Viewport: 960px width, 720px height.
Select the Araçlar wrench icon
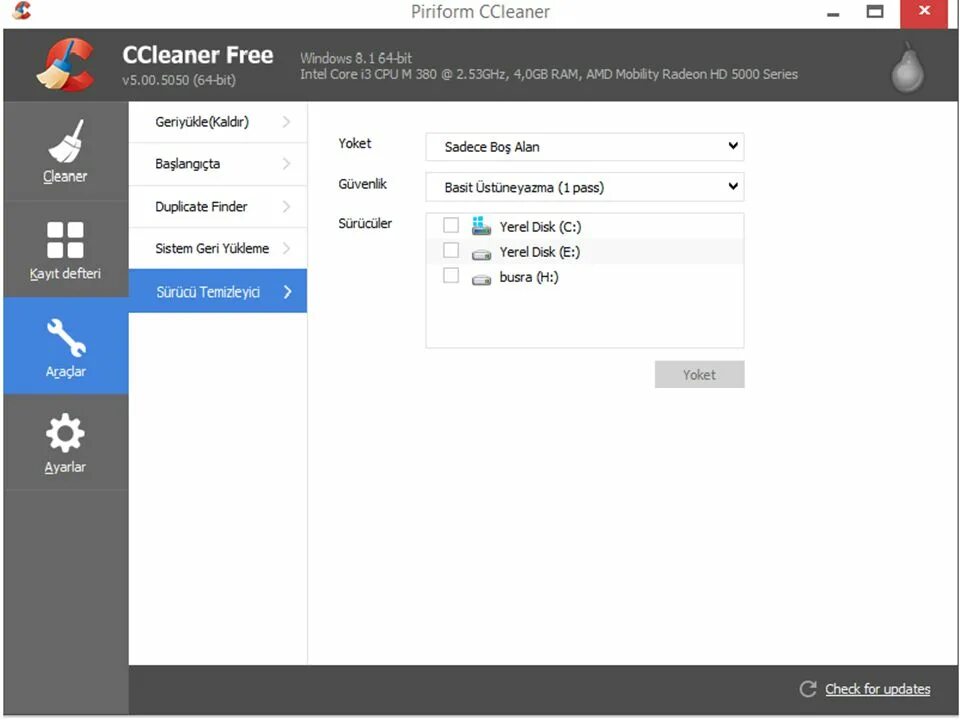point(66,337)
